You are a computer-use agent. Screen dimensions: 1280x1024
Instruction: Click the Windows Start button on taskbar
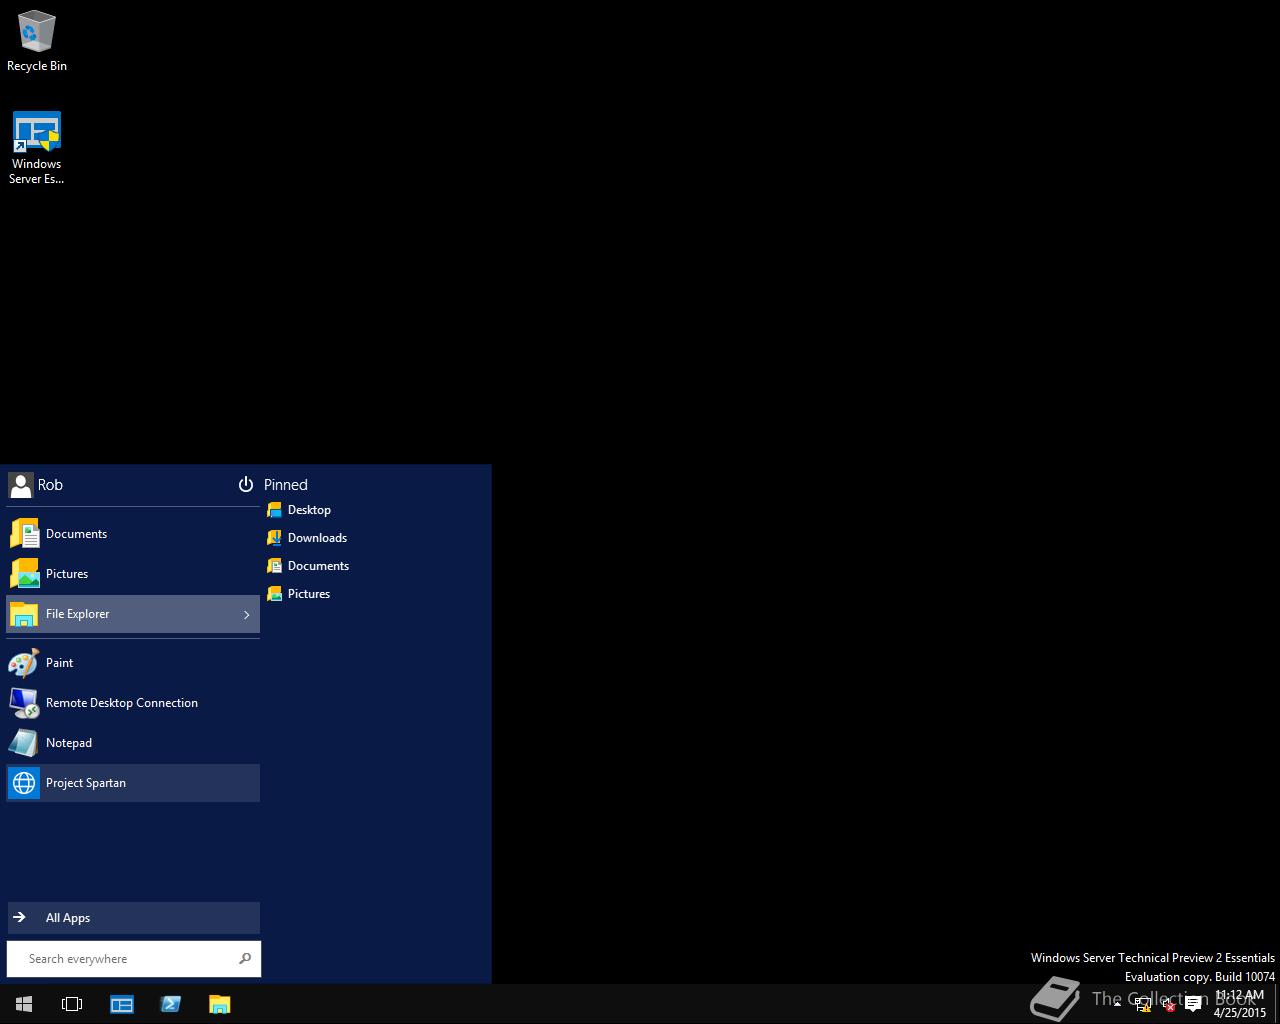point(24,1004)
